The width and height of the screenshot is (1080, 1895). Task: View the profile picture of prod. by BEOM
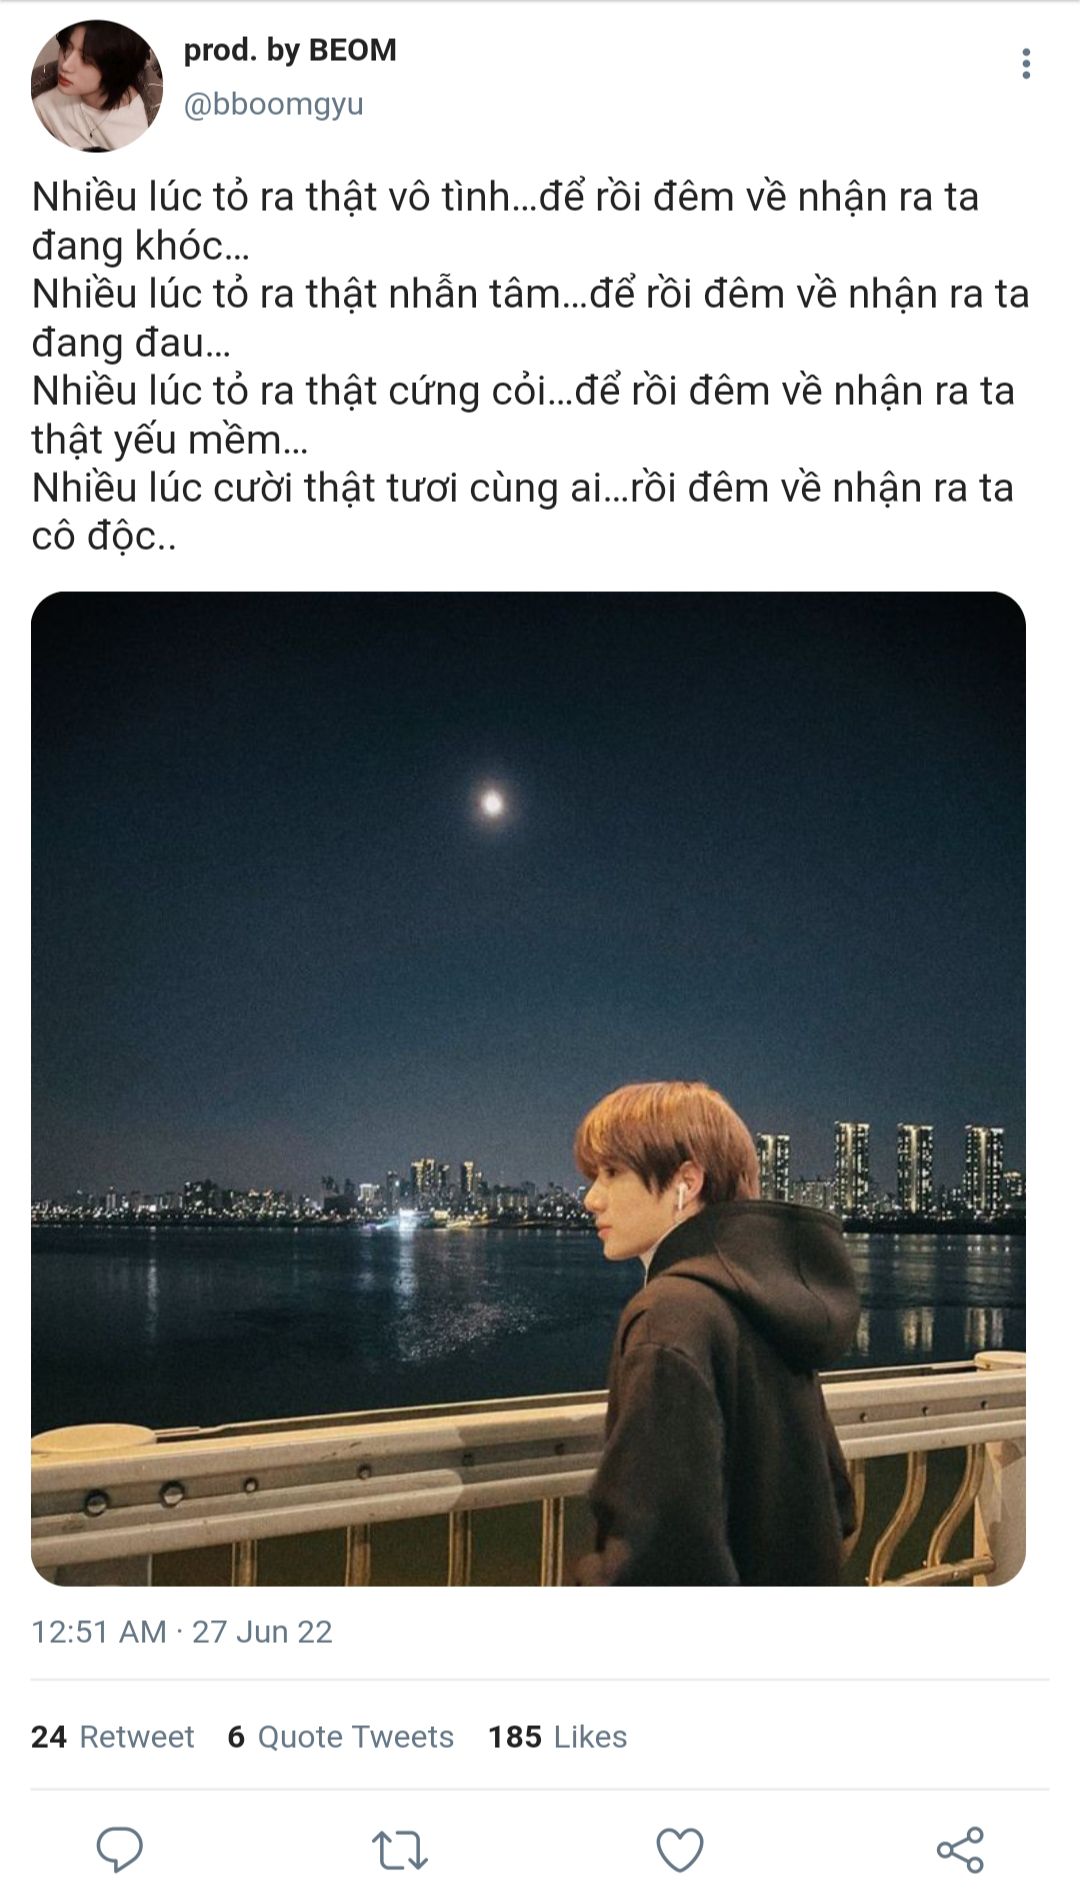coord(97,86)
